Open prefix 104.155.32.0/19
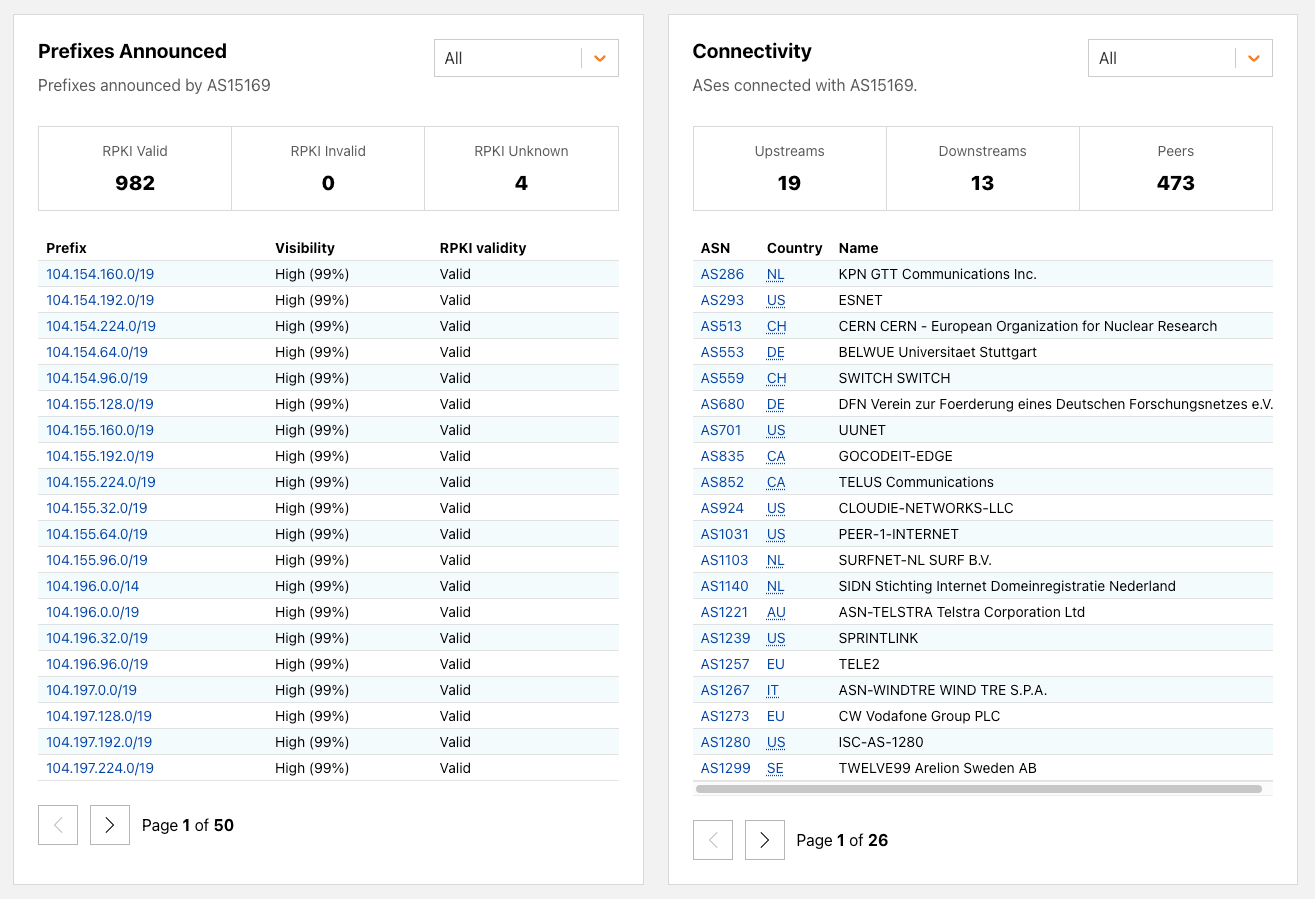The height and width of the screenshot is (899, 1315). click(97, 508)
